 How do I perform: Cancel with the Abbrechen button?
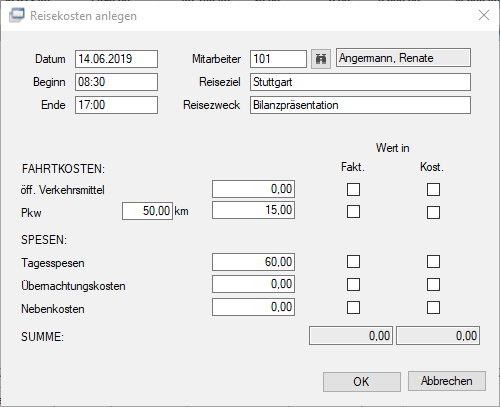pyautogui.click(x=447, y=381)
